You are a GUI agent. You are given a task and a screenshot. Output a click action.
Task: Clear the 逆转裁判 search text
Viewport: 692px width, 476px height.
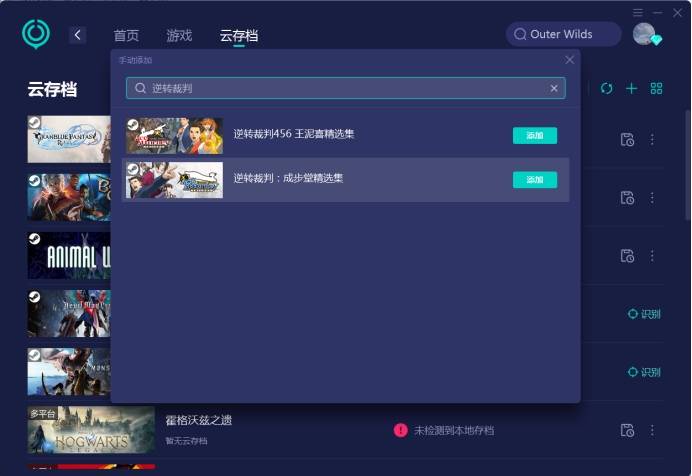[554, 88]
